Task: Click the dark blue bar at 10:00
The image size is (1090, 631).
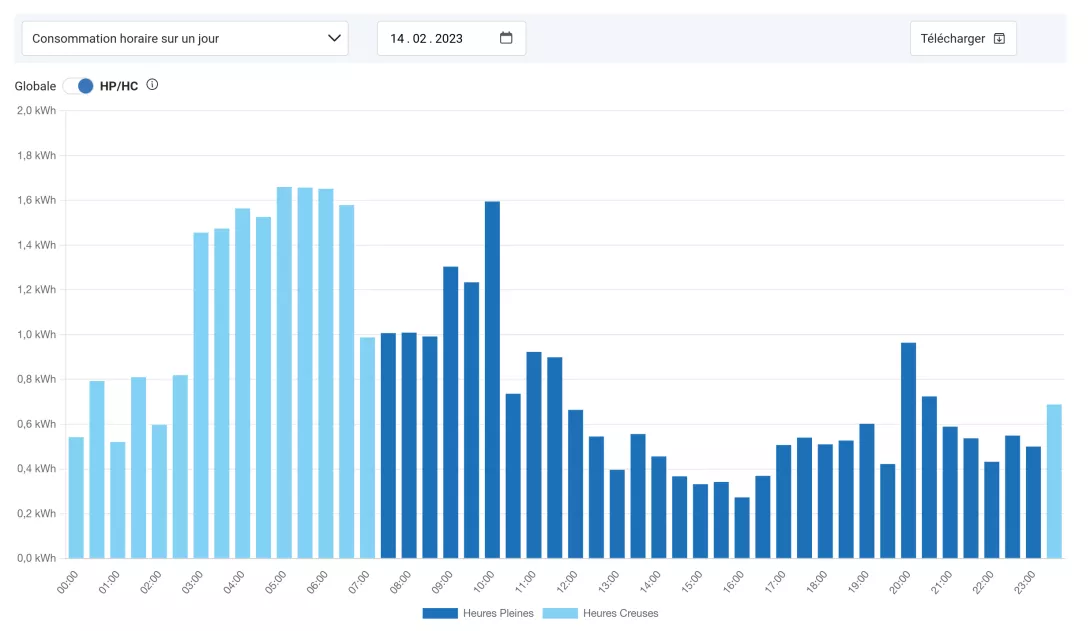Action: pyautogui.click(x=492, y=380)
